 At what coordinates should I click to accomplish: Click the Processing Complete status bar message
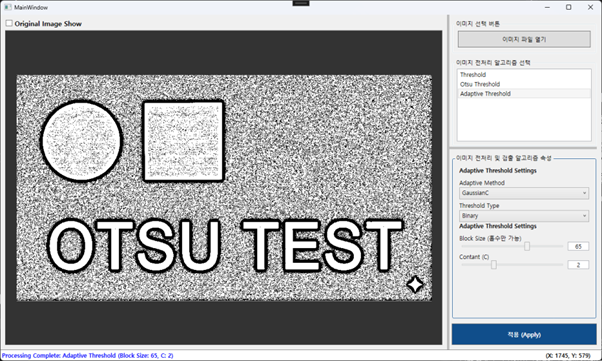(88, 356)
